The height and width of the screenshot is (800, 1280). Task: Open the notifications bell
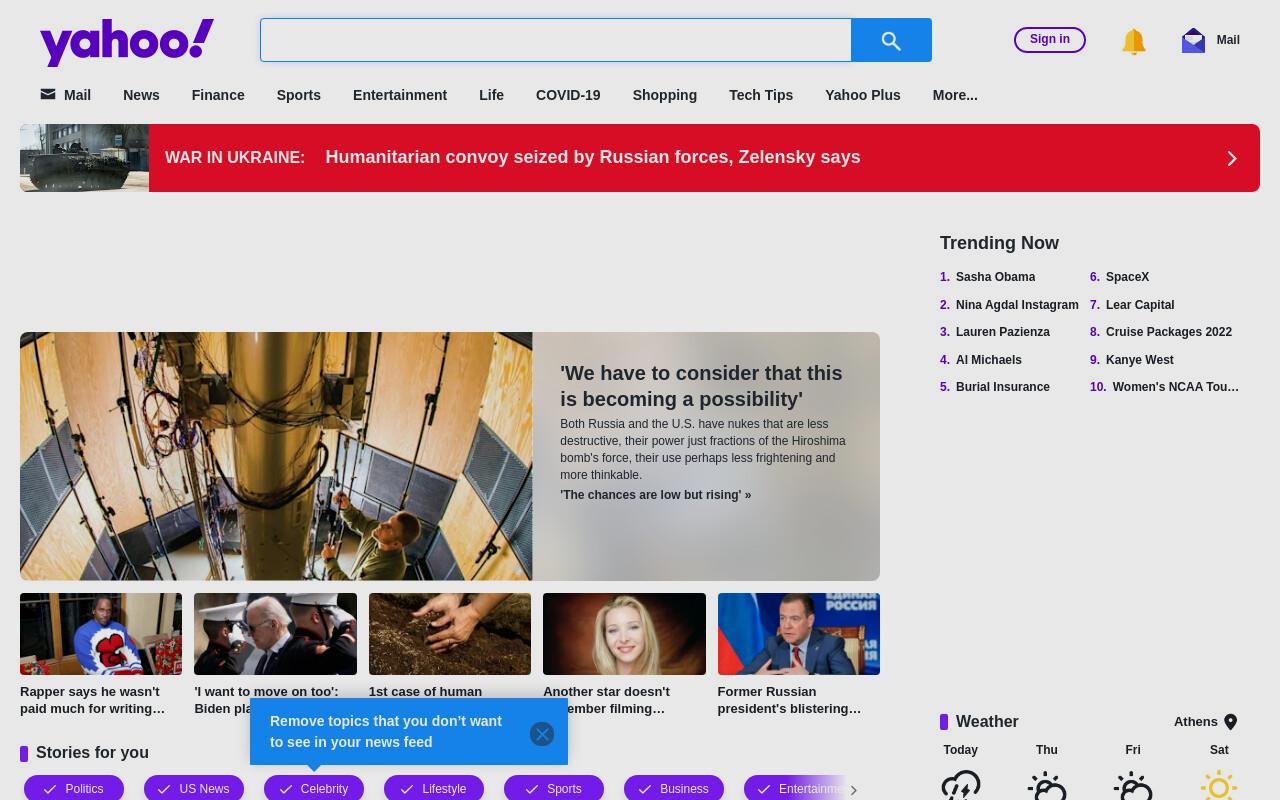tap(1133, 41)
